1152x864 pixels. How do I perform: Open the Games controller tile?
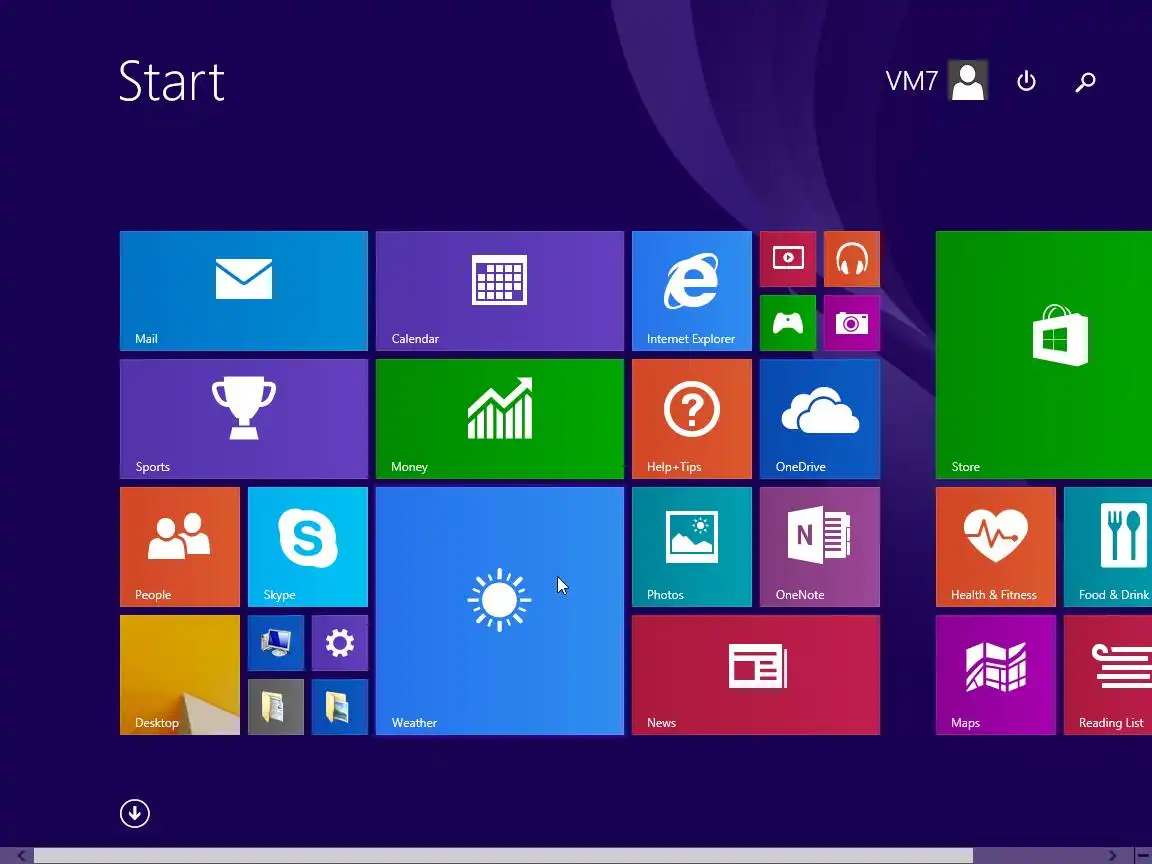click(x=788, y=323)
